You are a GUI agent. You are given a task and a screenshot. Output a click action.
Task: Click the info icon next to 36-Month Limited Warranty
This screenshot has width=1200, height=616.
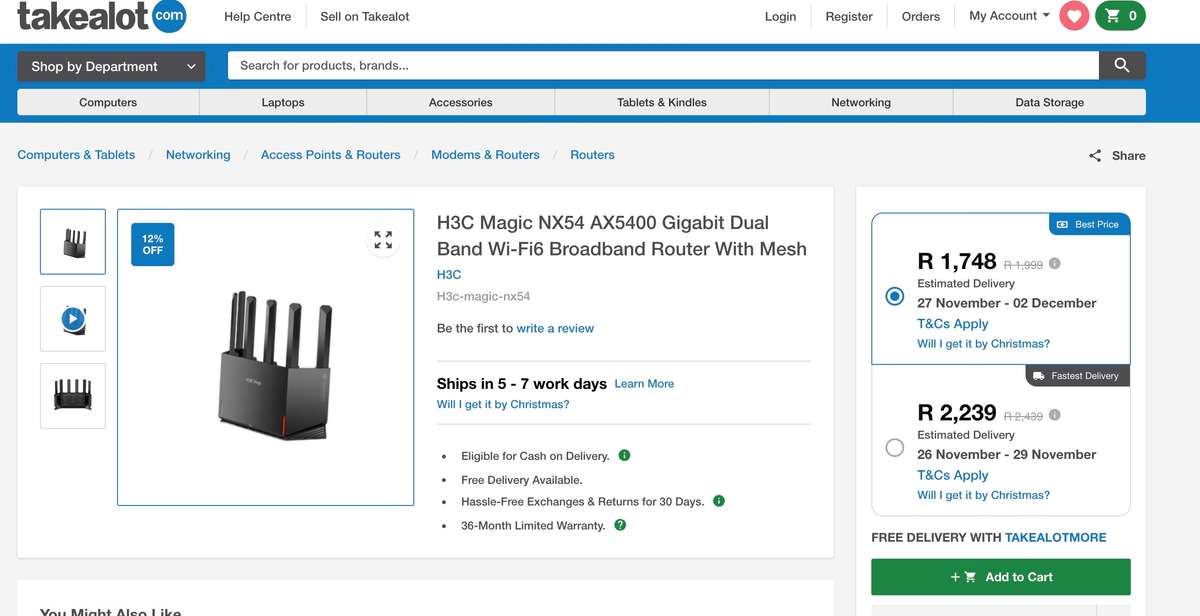(x=620, y=524)
